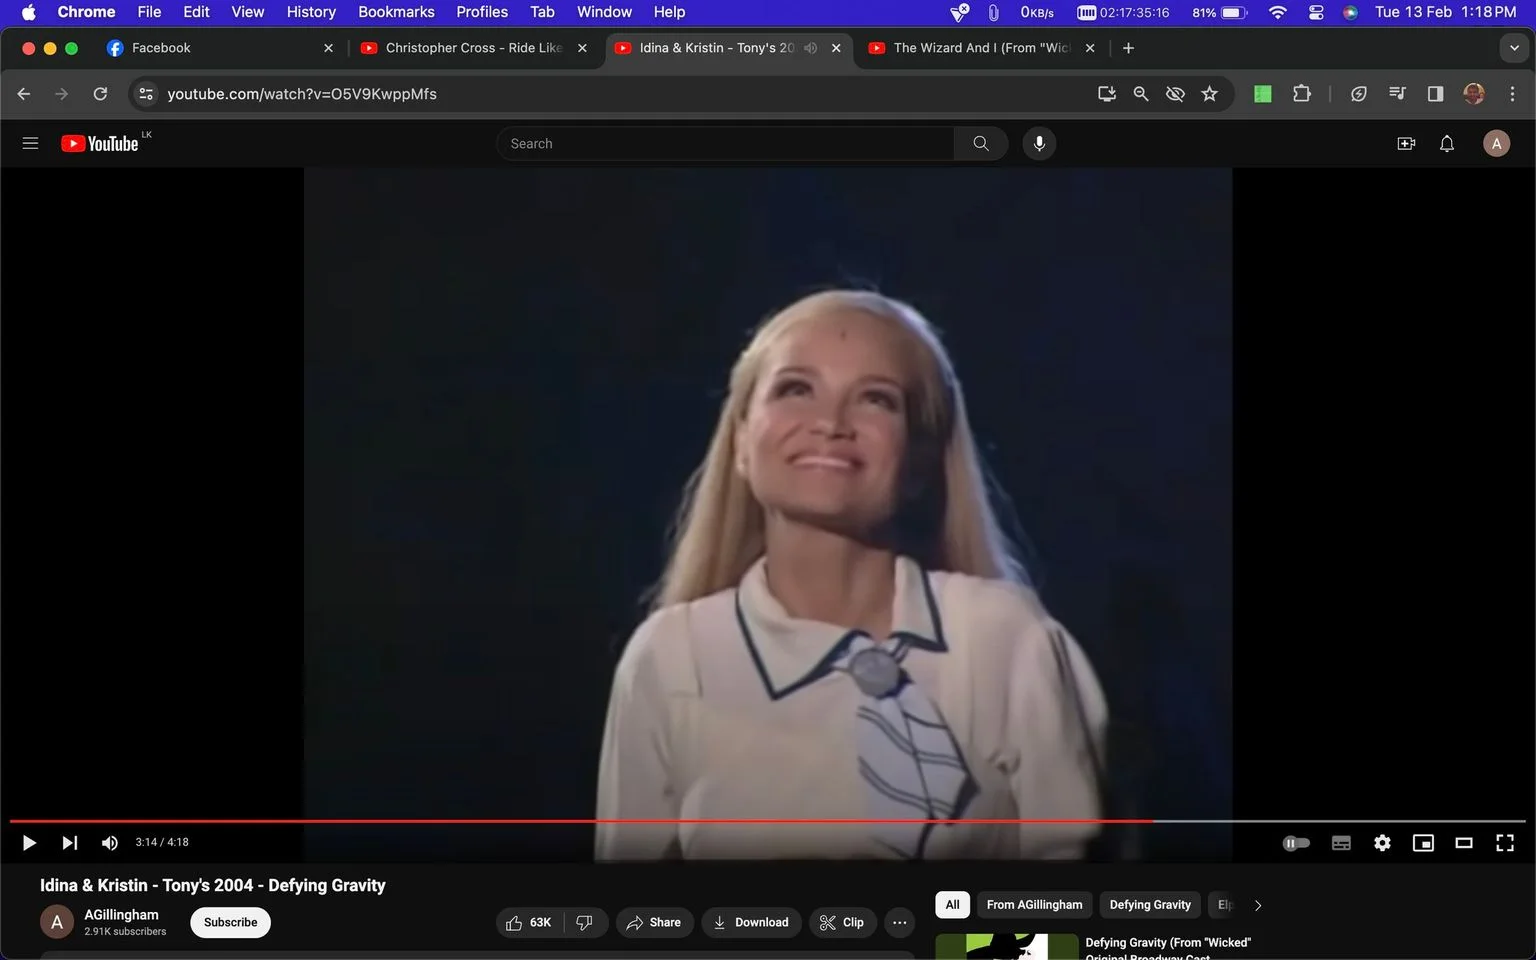Screen dimensions: 1536x960
Task: Download the video
Action: coord(751,922)
